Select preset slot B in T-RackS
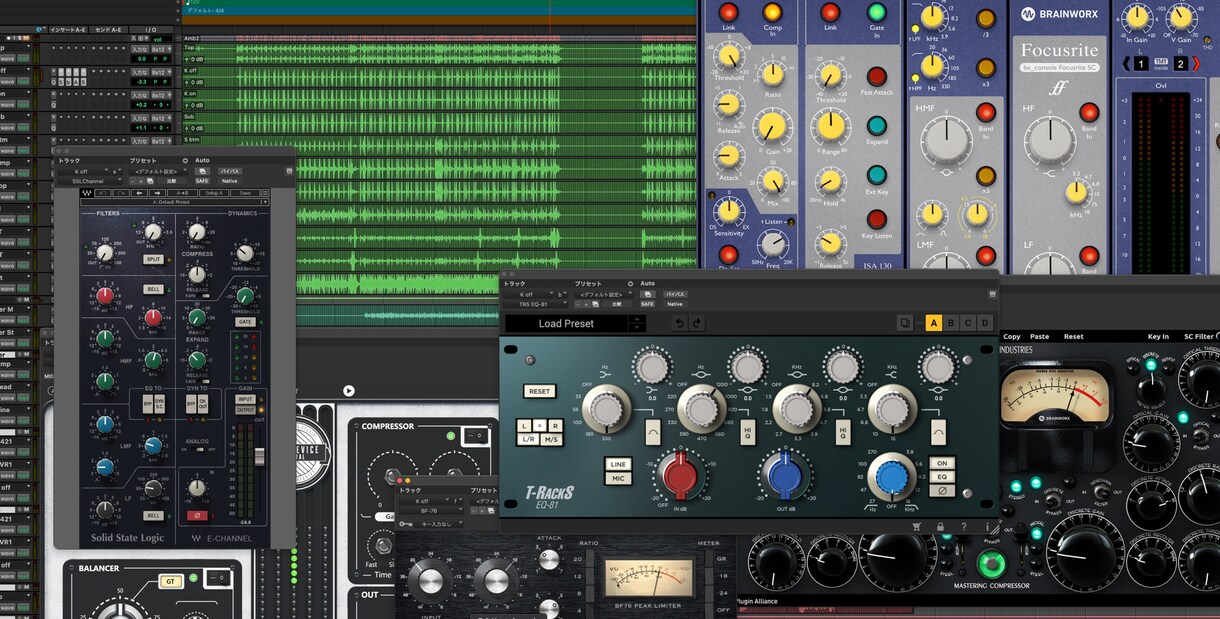Screen dimensions: 1220x619 951,323
